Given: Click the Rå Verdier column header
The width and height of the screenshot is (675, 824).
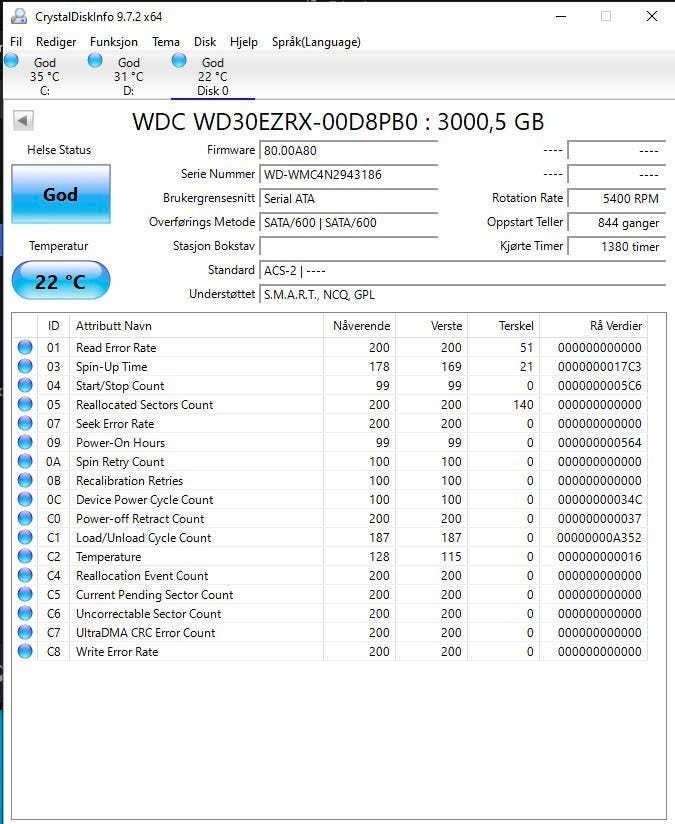Looking at the screenshot, I should click(594, 326).
